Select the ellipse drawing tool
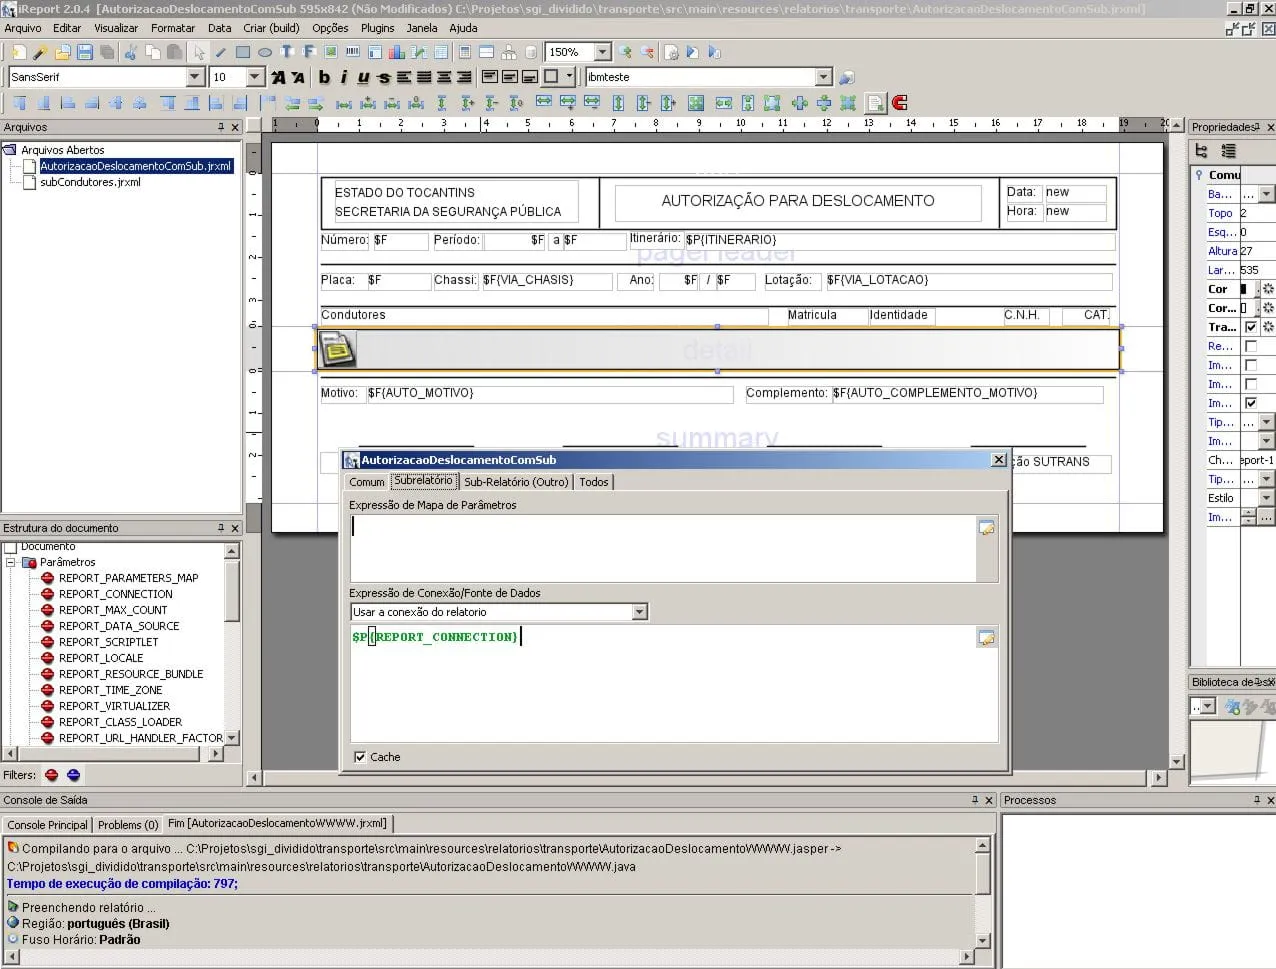Image resolution: width=1276 pixels, height=969 pixels. 265,52
